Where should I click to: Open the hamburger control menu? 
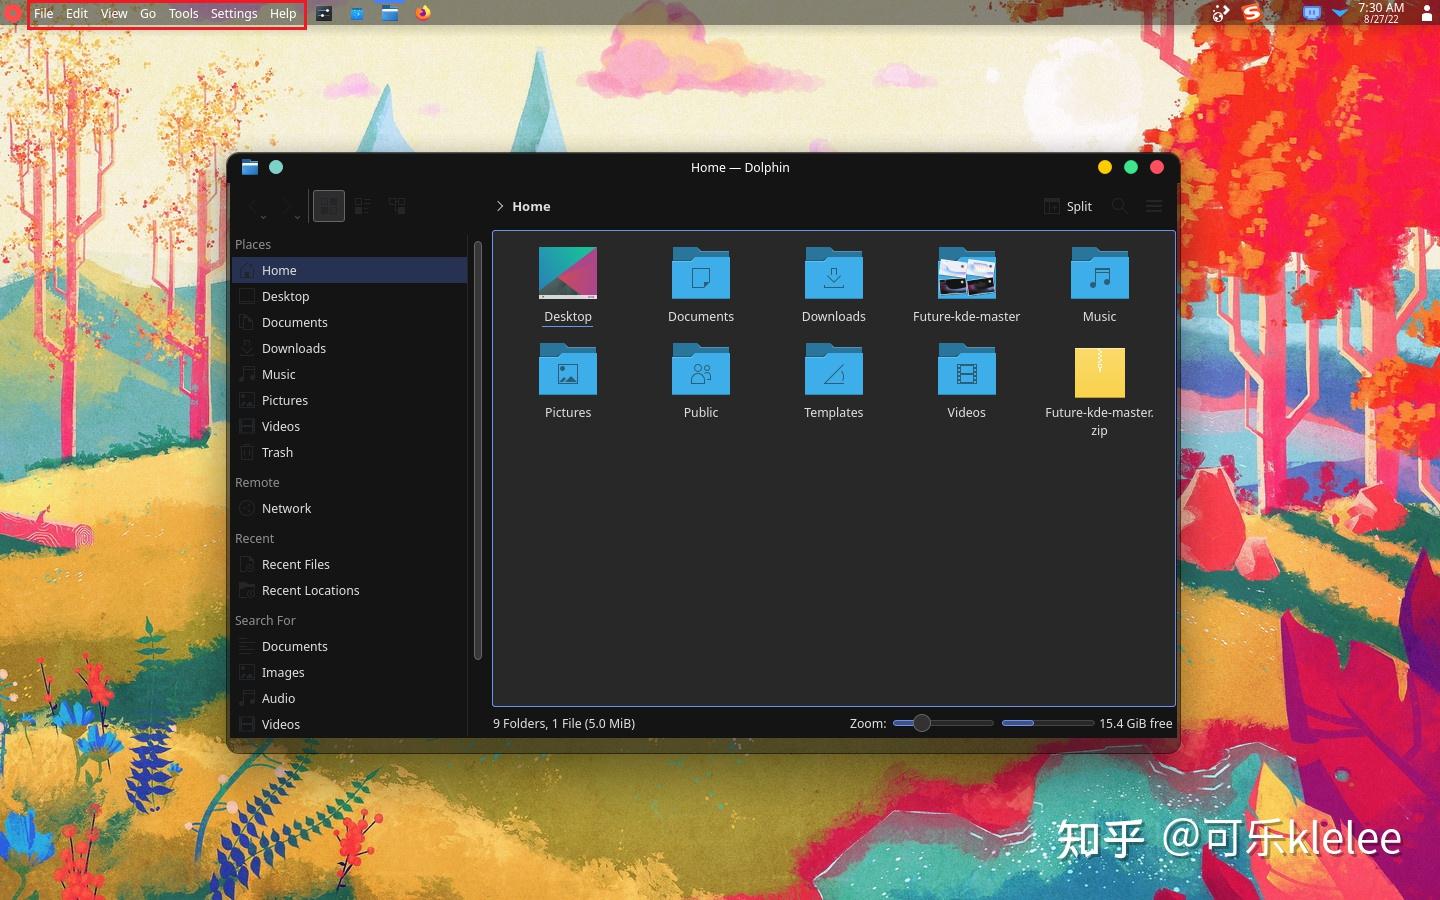click(x=1153, y=206)
